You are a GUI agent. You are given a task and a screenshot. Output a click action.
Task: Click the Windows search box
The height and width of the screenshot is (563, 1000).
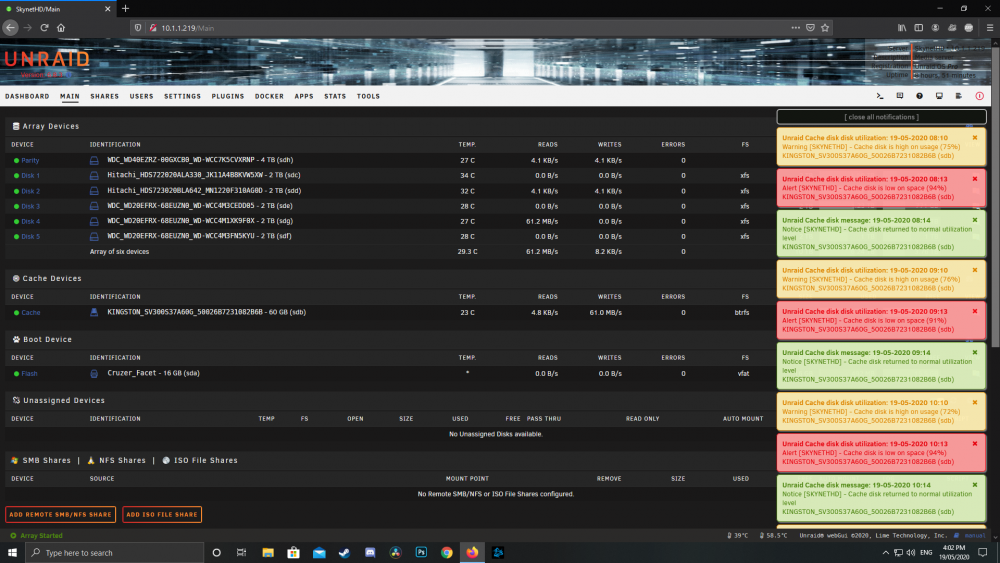(115, 552)
